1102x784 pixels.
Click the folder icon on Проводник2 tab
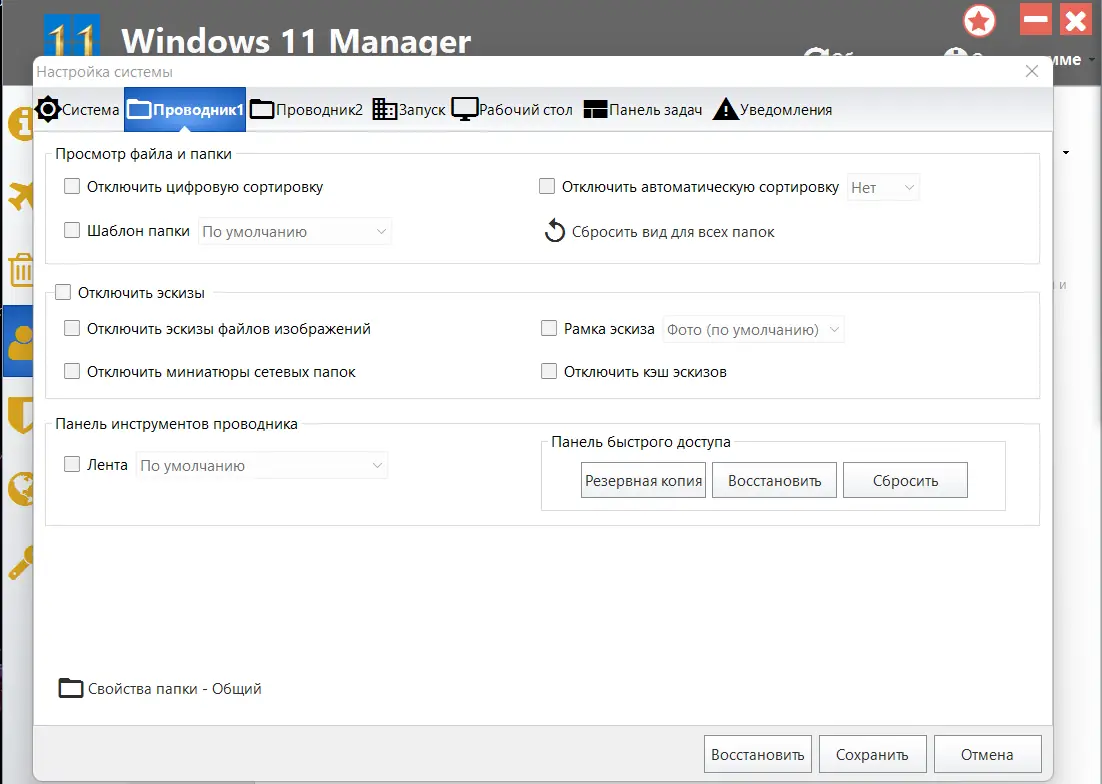tap(261, 109)
